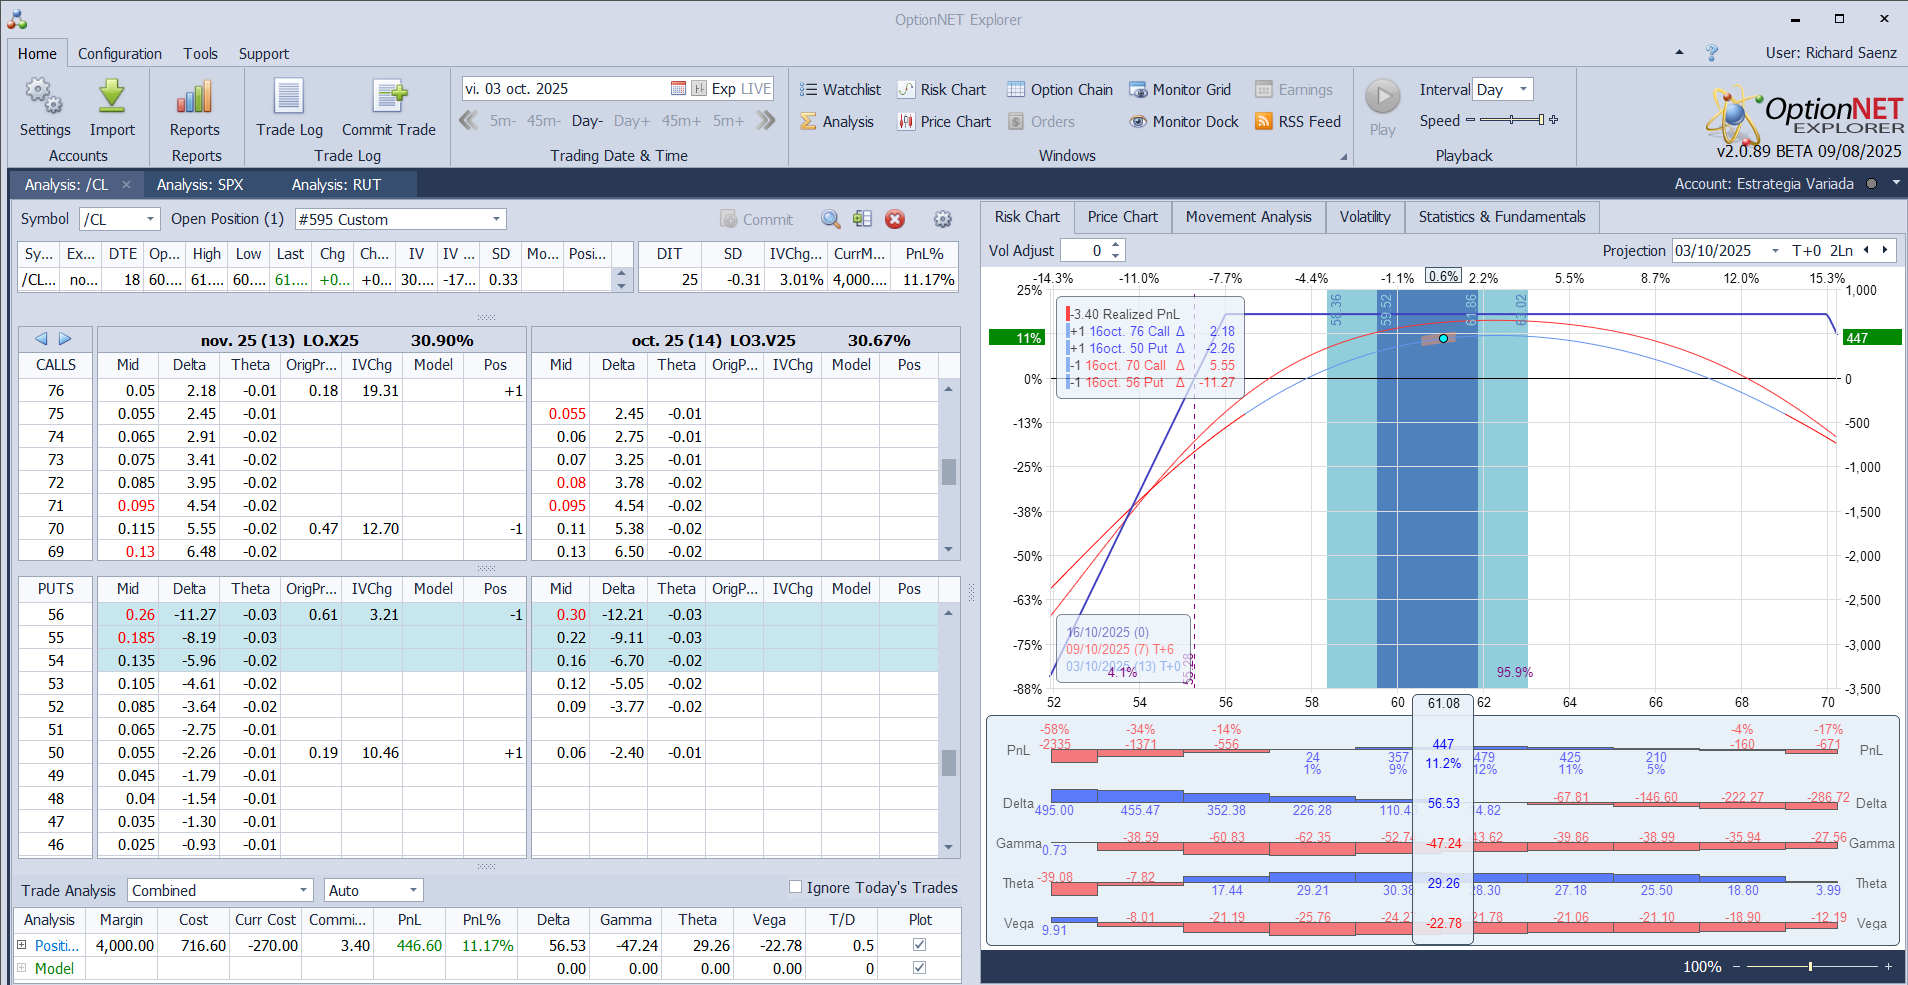This screenshot has width=1908, height=985.
Task: Expand the Model analysis row
Action: coord(21,968)
